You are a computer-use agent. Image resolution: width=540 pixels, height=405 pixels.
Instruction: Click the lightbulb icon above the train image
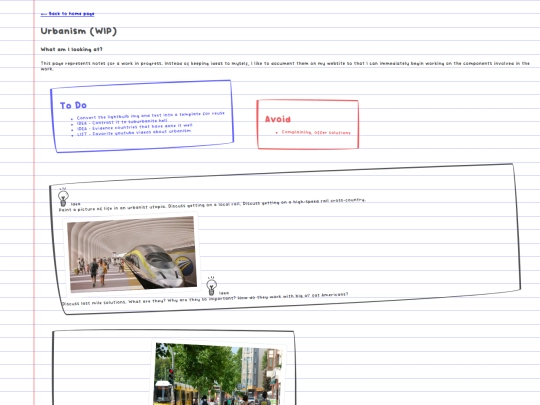click(63, 197)
